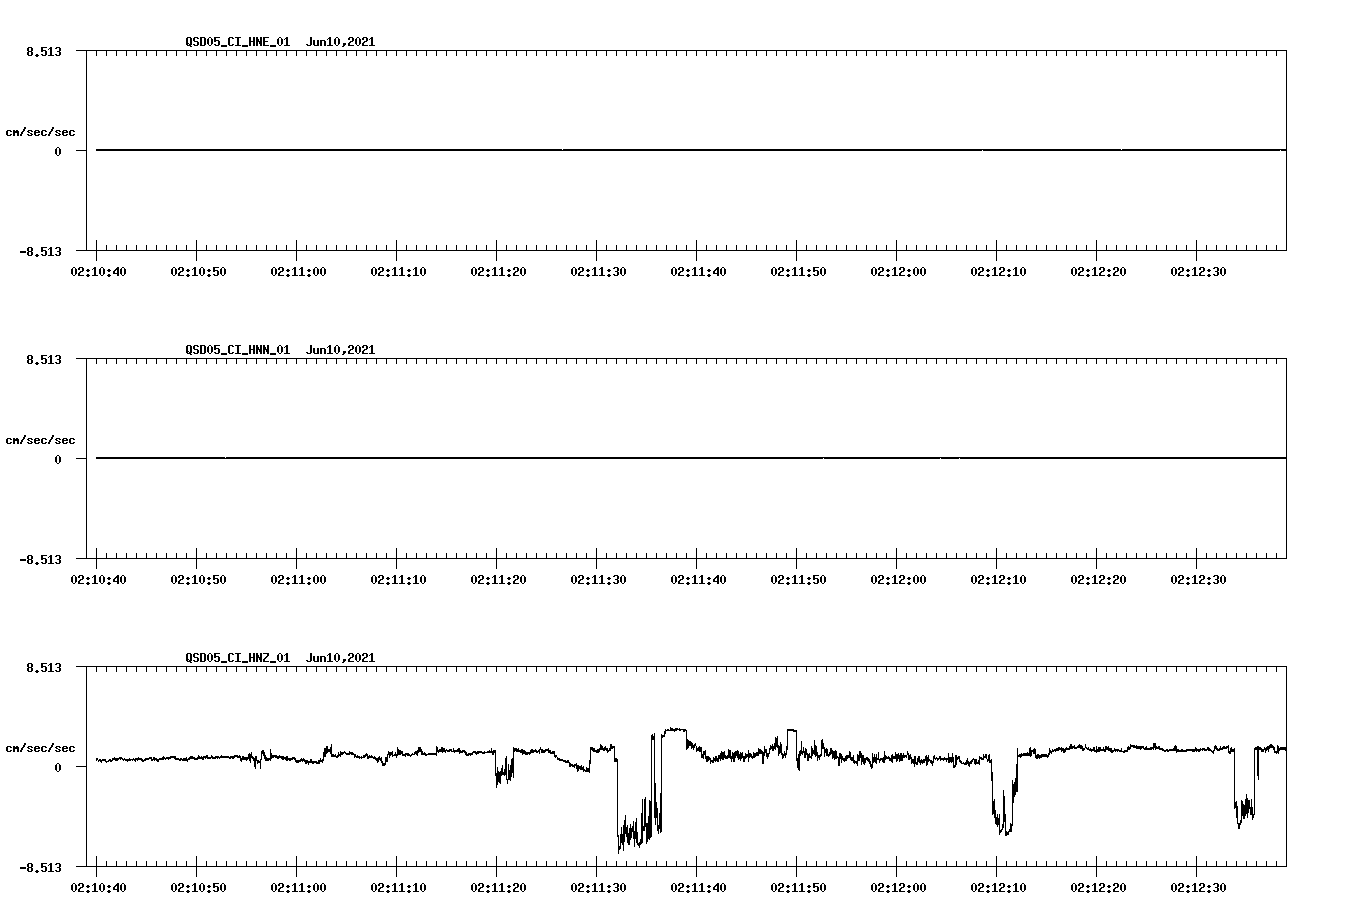1358x924 pixels.
Task: Click the 02:12:10 label under HNZ plot
Action: click(x=998, y=888)
